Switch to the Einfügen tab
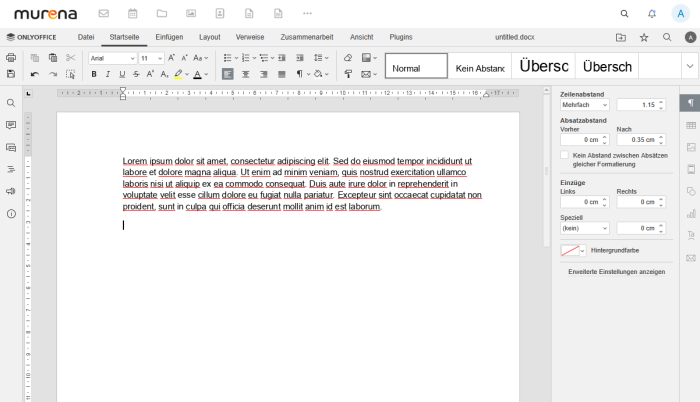Screen dimensions: 700x402 click(x=169, y=37)
